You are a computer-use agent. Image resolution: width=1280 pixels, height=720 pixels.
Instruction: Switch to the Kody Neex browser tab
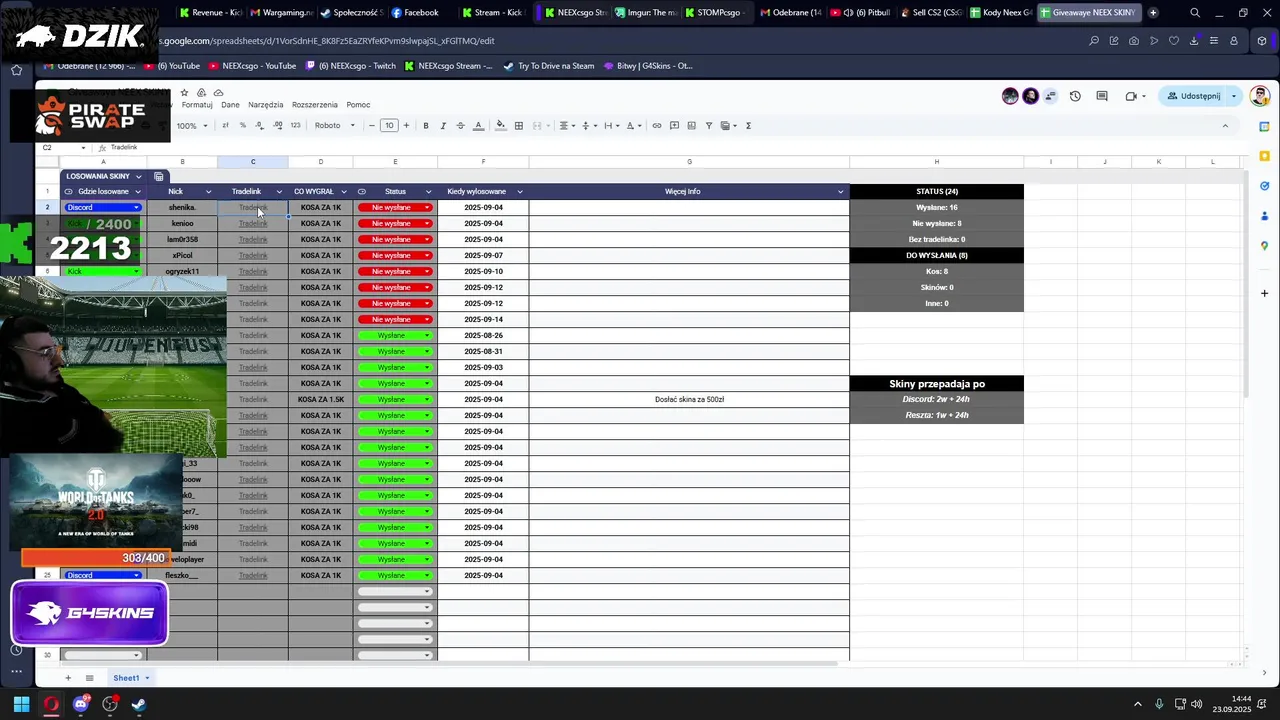[999, 13]
